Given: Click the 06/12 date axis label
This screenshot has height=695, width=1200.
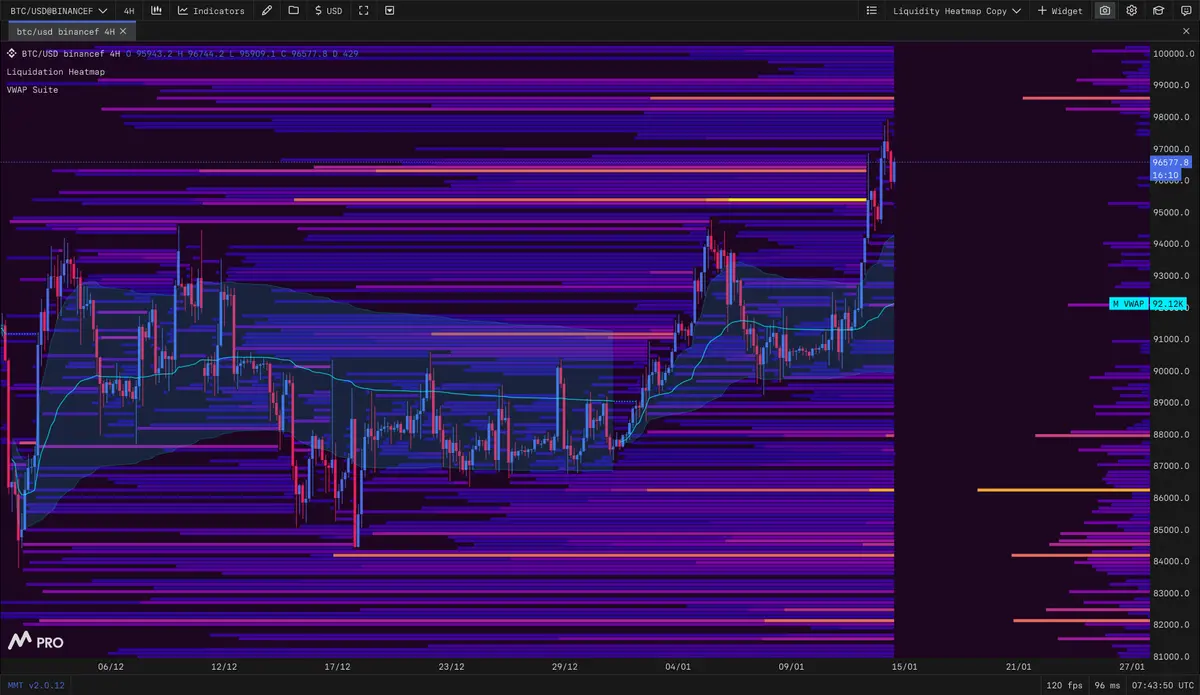Looking at the screenshot, I should pos(111,667).
